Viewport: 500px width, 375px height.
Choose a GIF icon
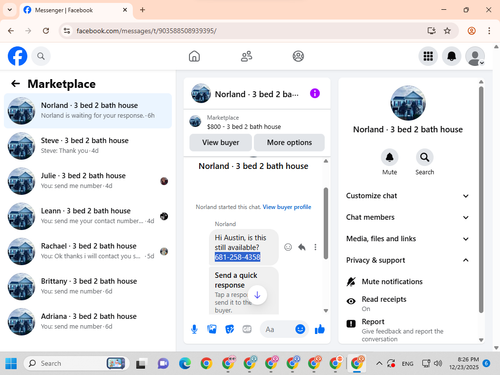click(247, 329)
